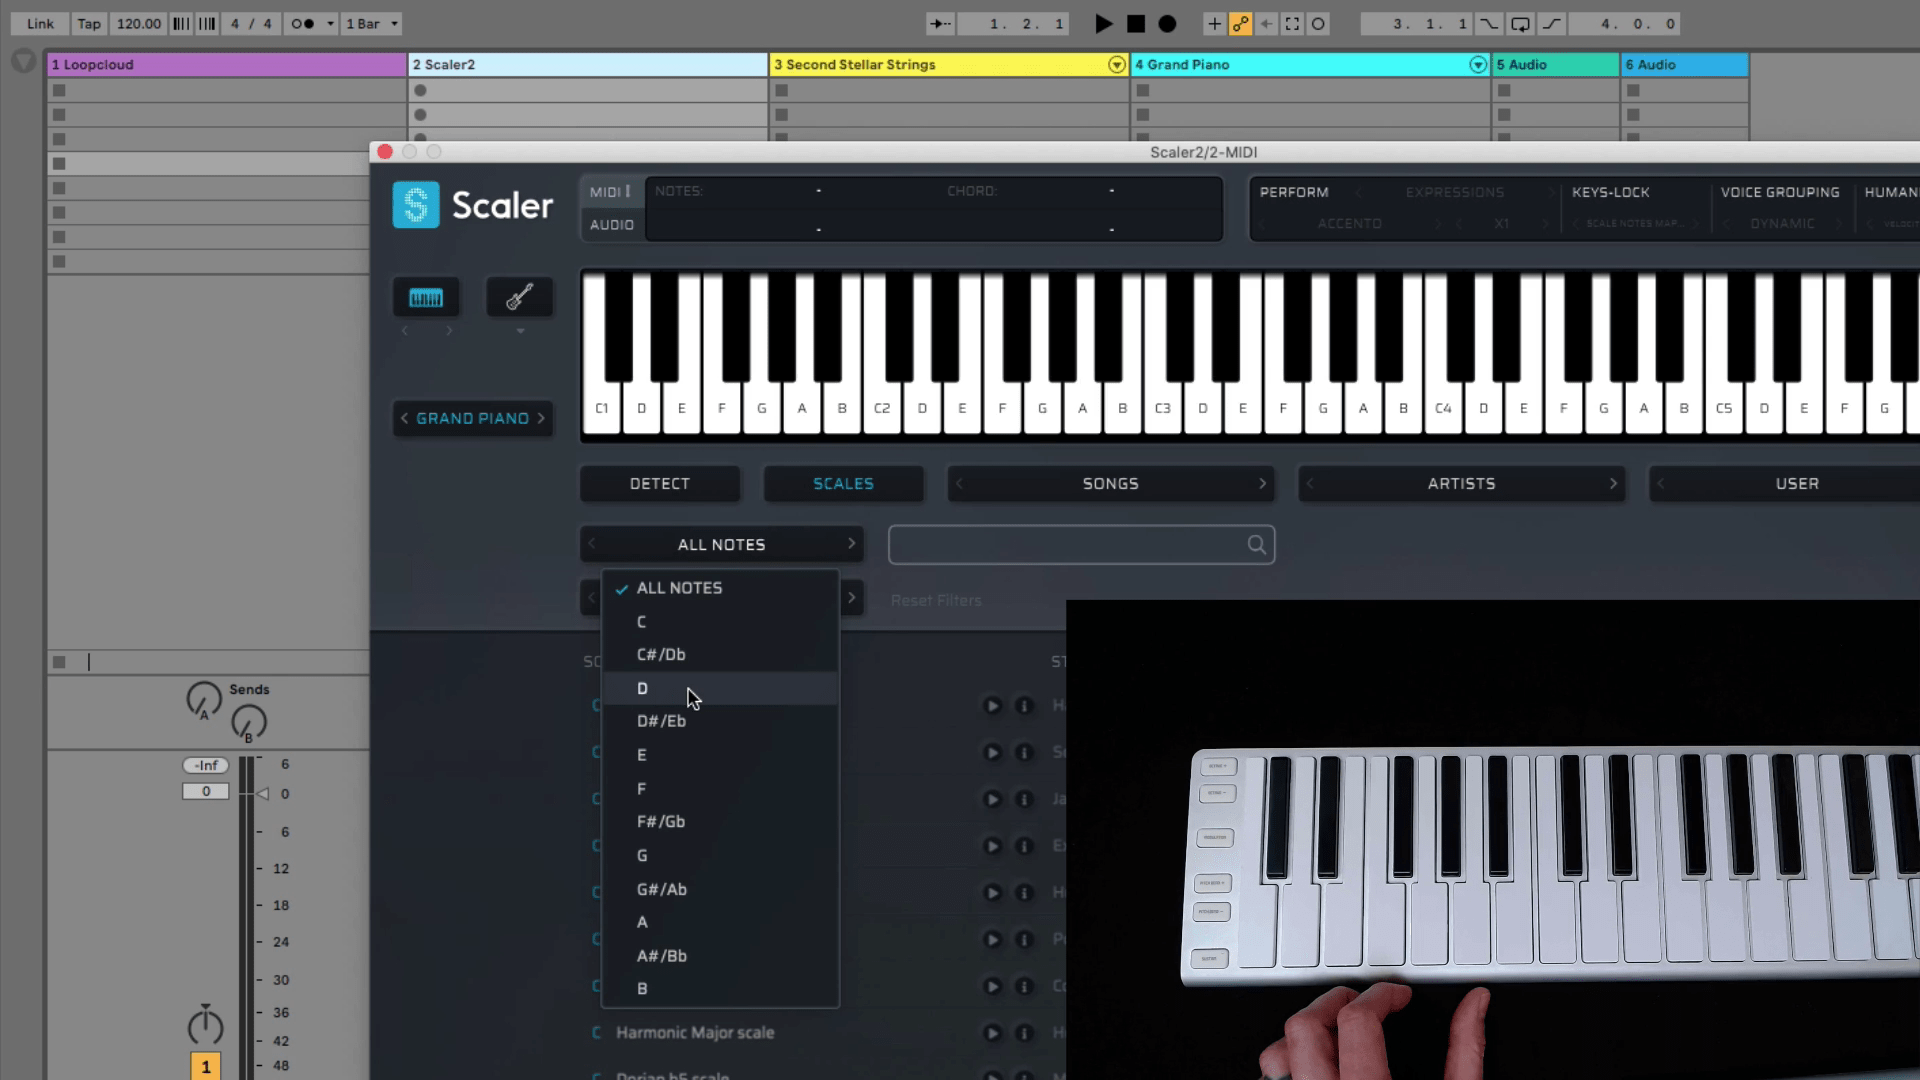Click the DETECT button

660,484
